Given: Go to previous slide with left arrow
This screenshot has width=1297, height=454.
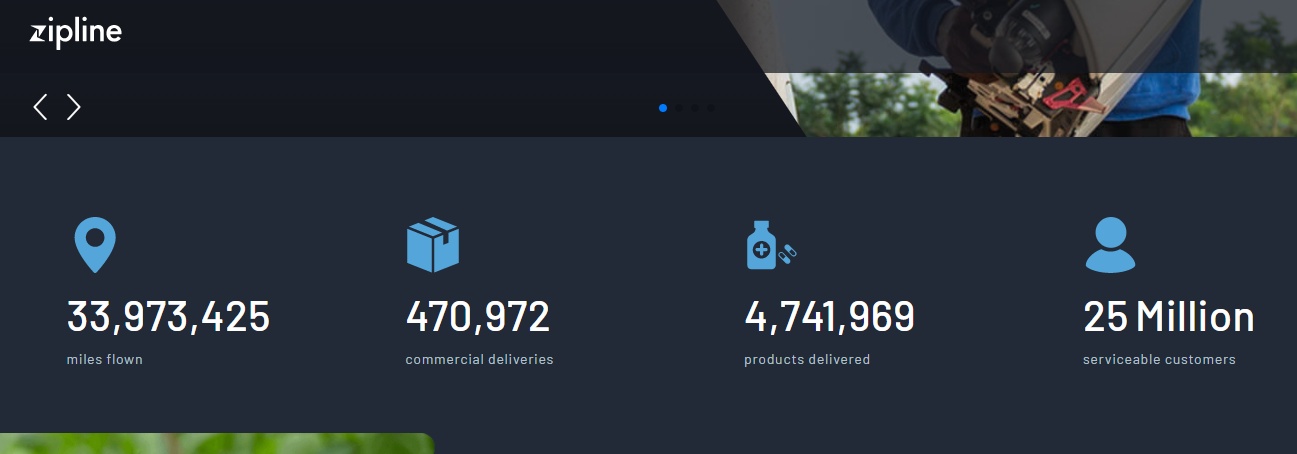Looking at the screenshot, I should point(40,107).
